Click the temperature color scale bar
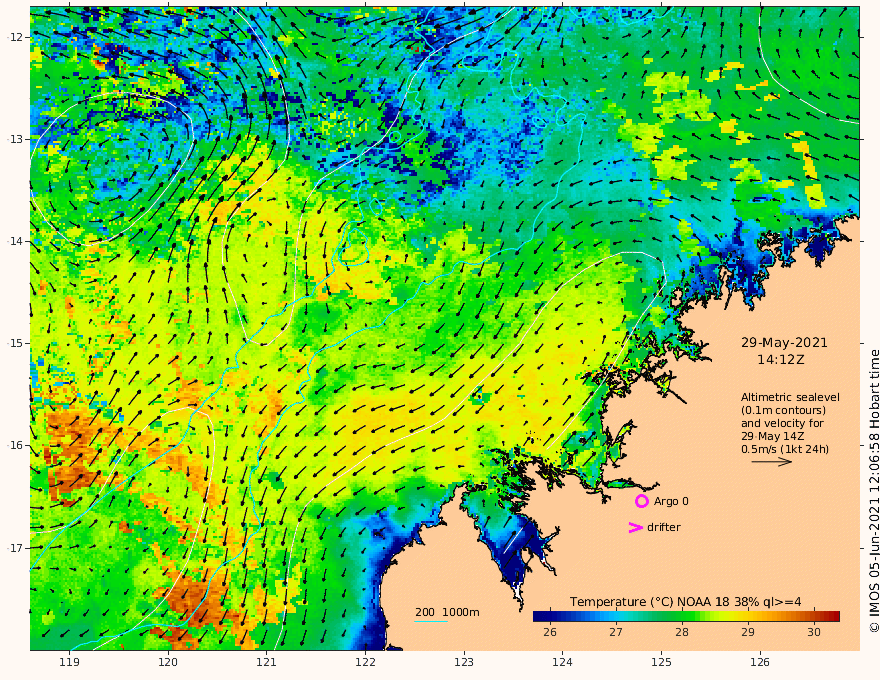The height and width of the screenshot is (680, 880). click(686, 616)
